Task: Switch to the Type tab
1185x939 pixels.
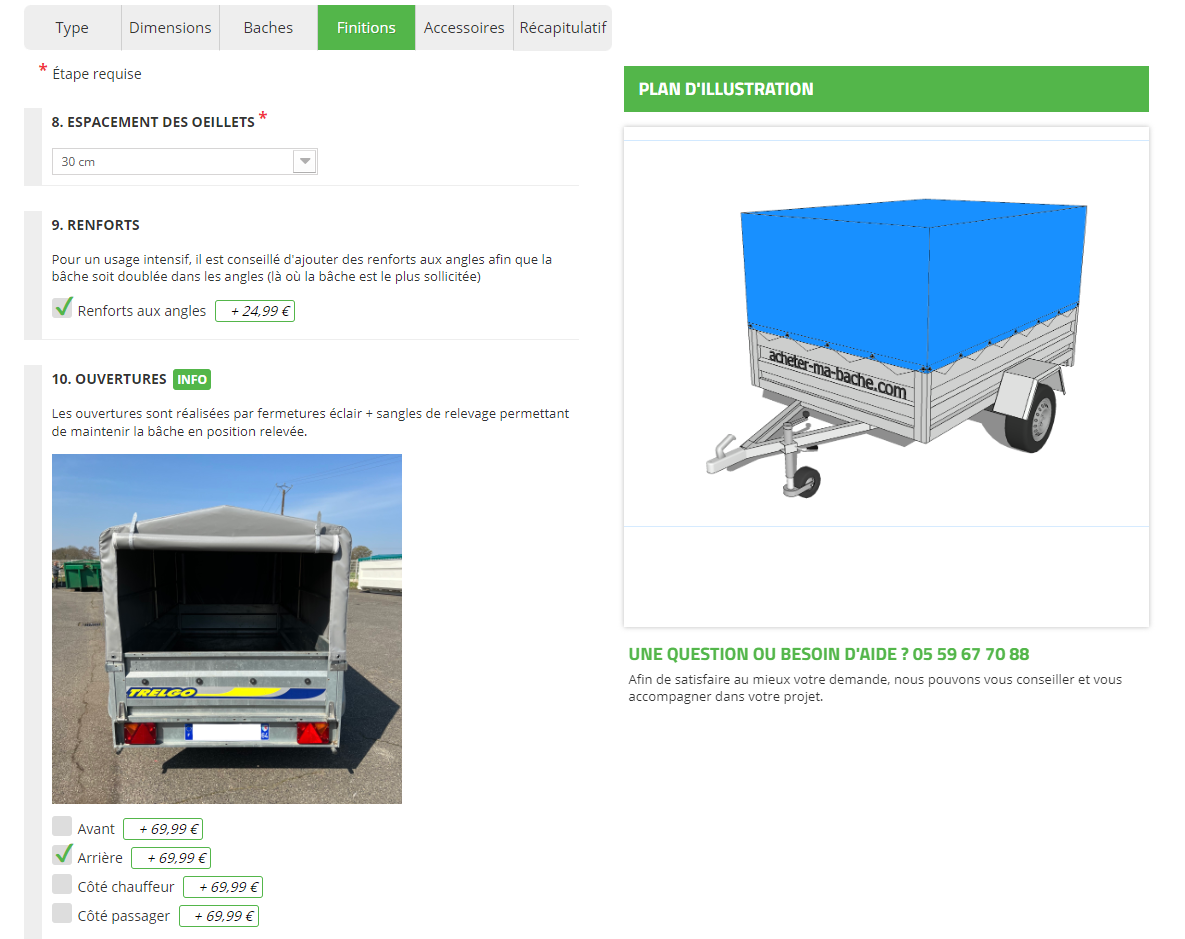Action: [x=72, y=28]
